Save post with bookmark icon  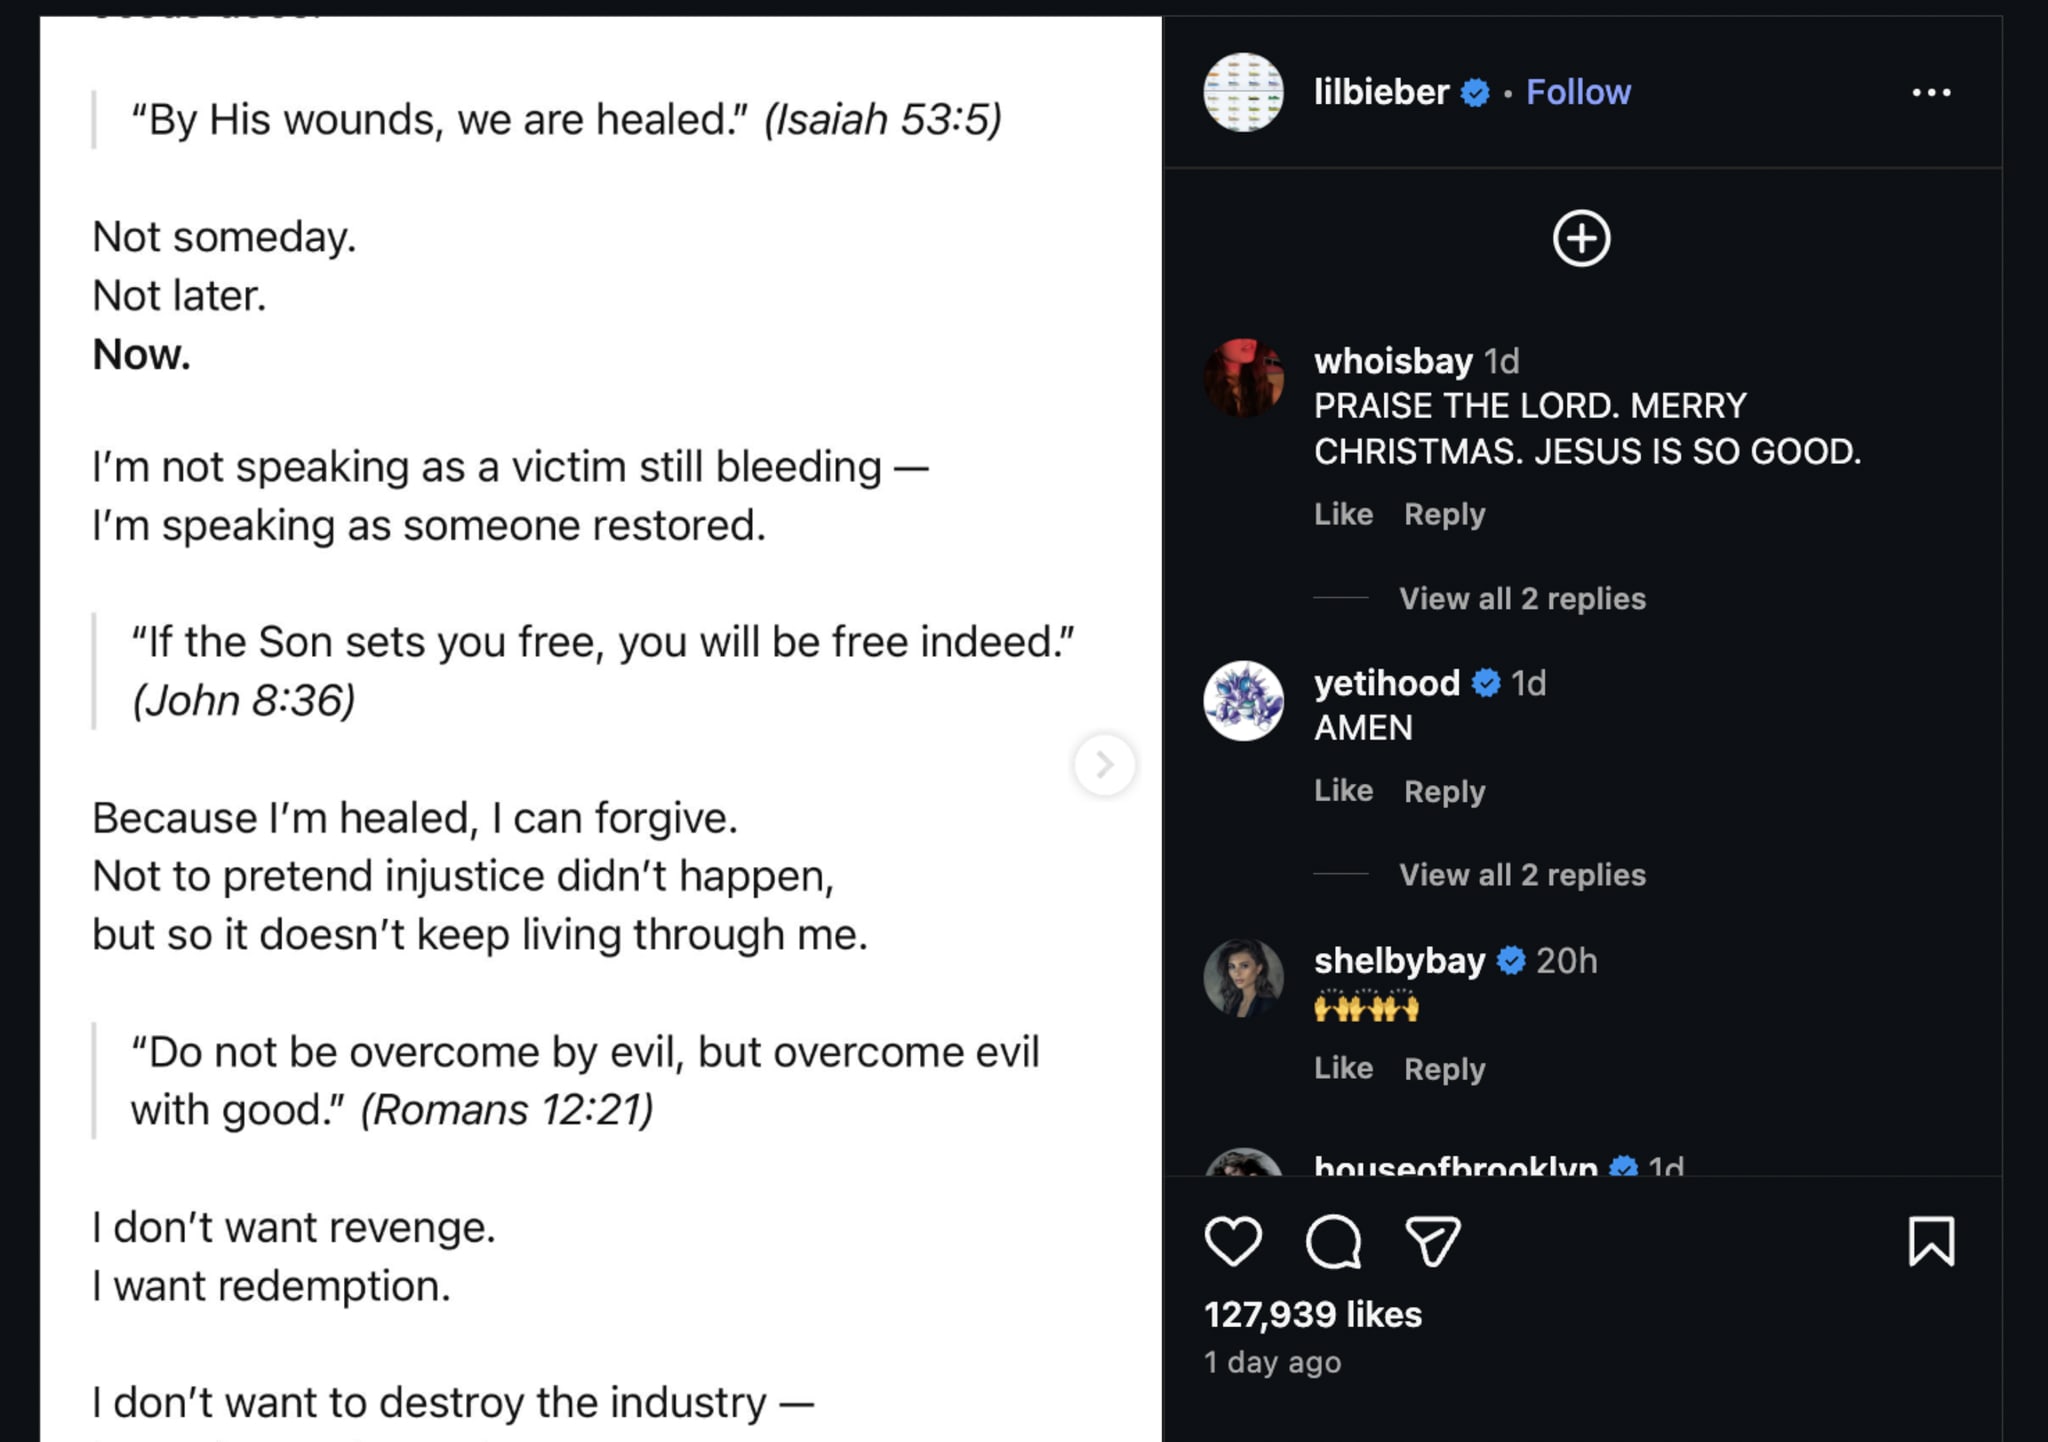[x=1931, y=1241]
